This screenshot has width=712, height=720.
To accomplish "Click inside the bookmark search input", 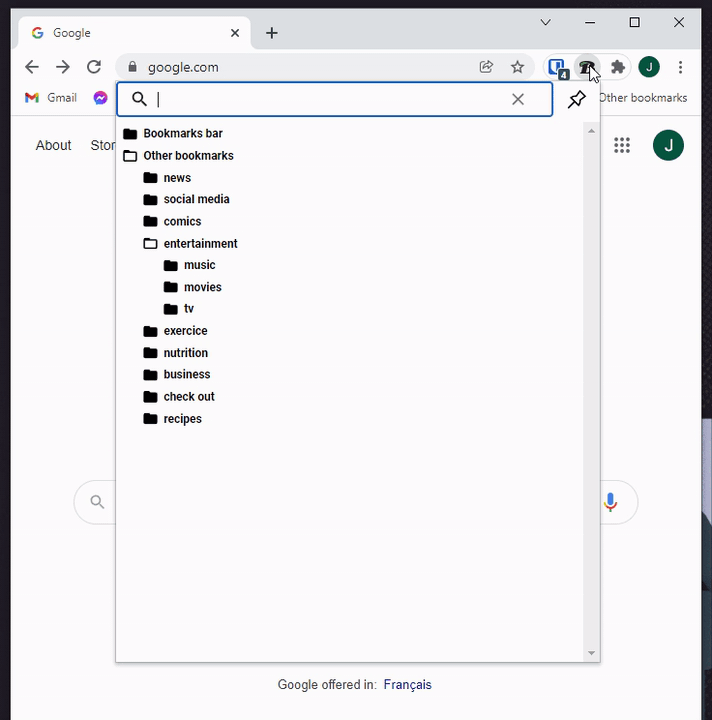I will pos(330,99).
